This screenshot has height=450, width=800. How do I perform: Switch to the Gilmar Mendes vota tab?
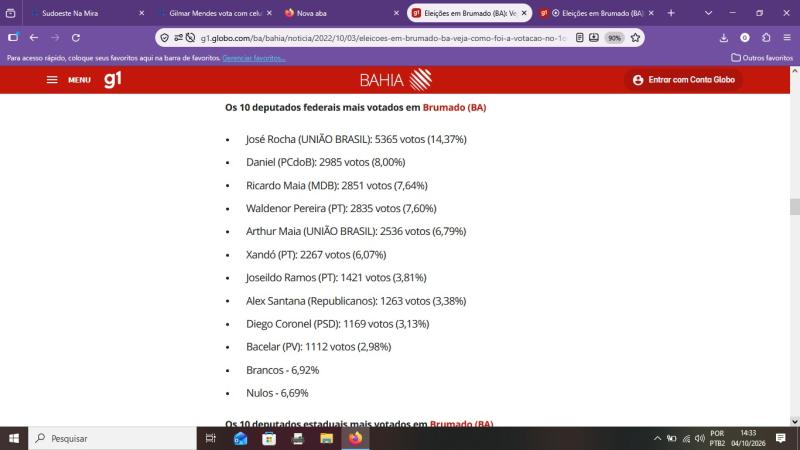[x=214, y=13]
